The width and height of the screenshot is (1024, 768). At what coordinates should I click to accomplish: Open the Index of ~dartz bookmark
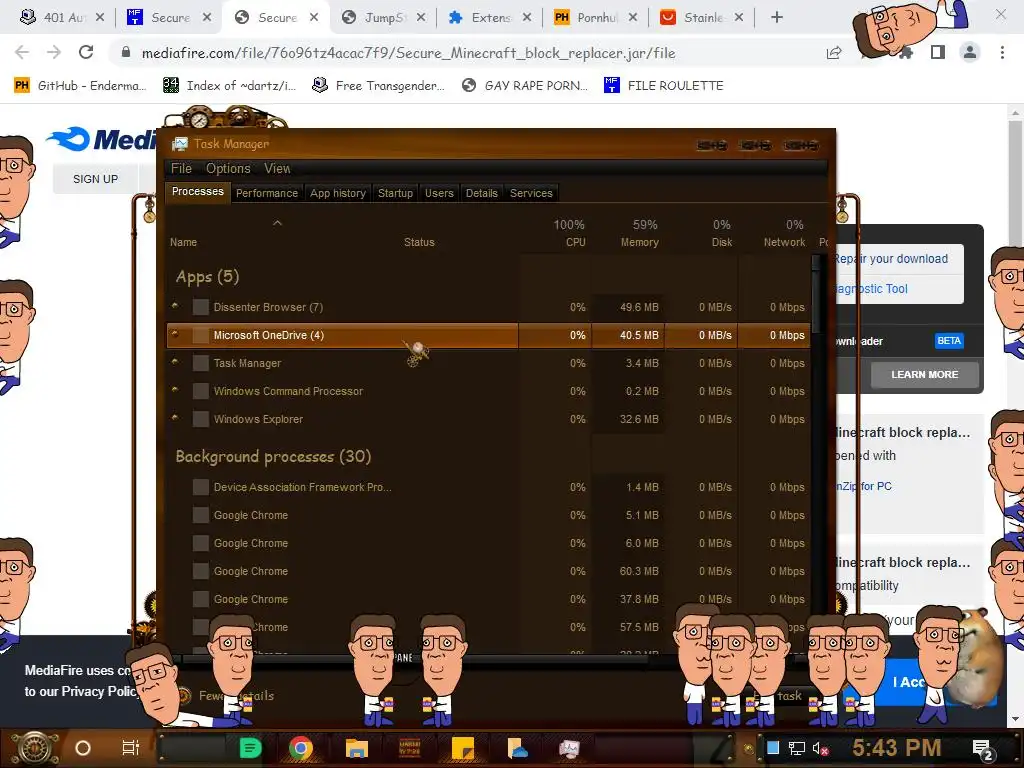coord(229,86)
